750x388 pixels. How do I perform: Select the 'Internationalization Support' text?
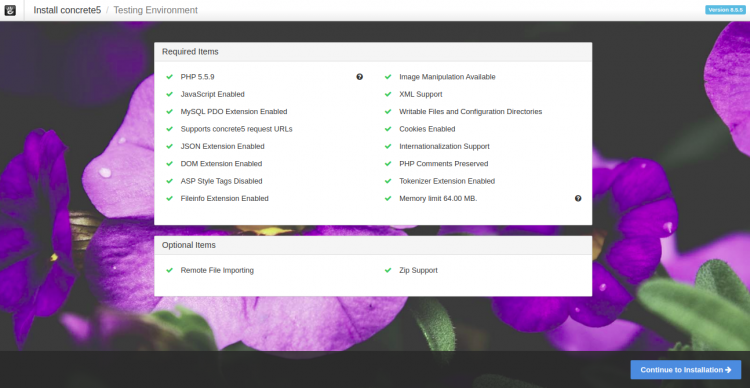444,146
